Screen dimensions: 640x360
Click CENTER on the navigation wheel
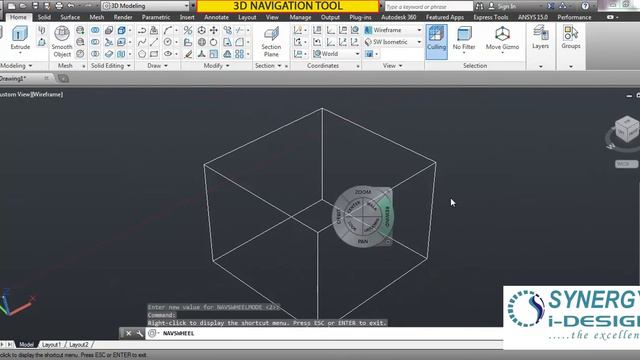coord(353,206)
